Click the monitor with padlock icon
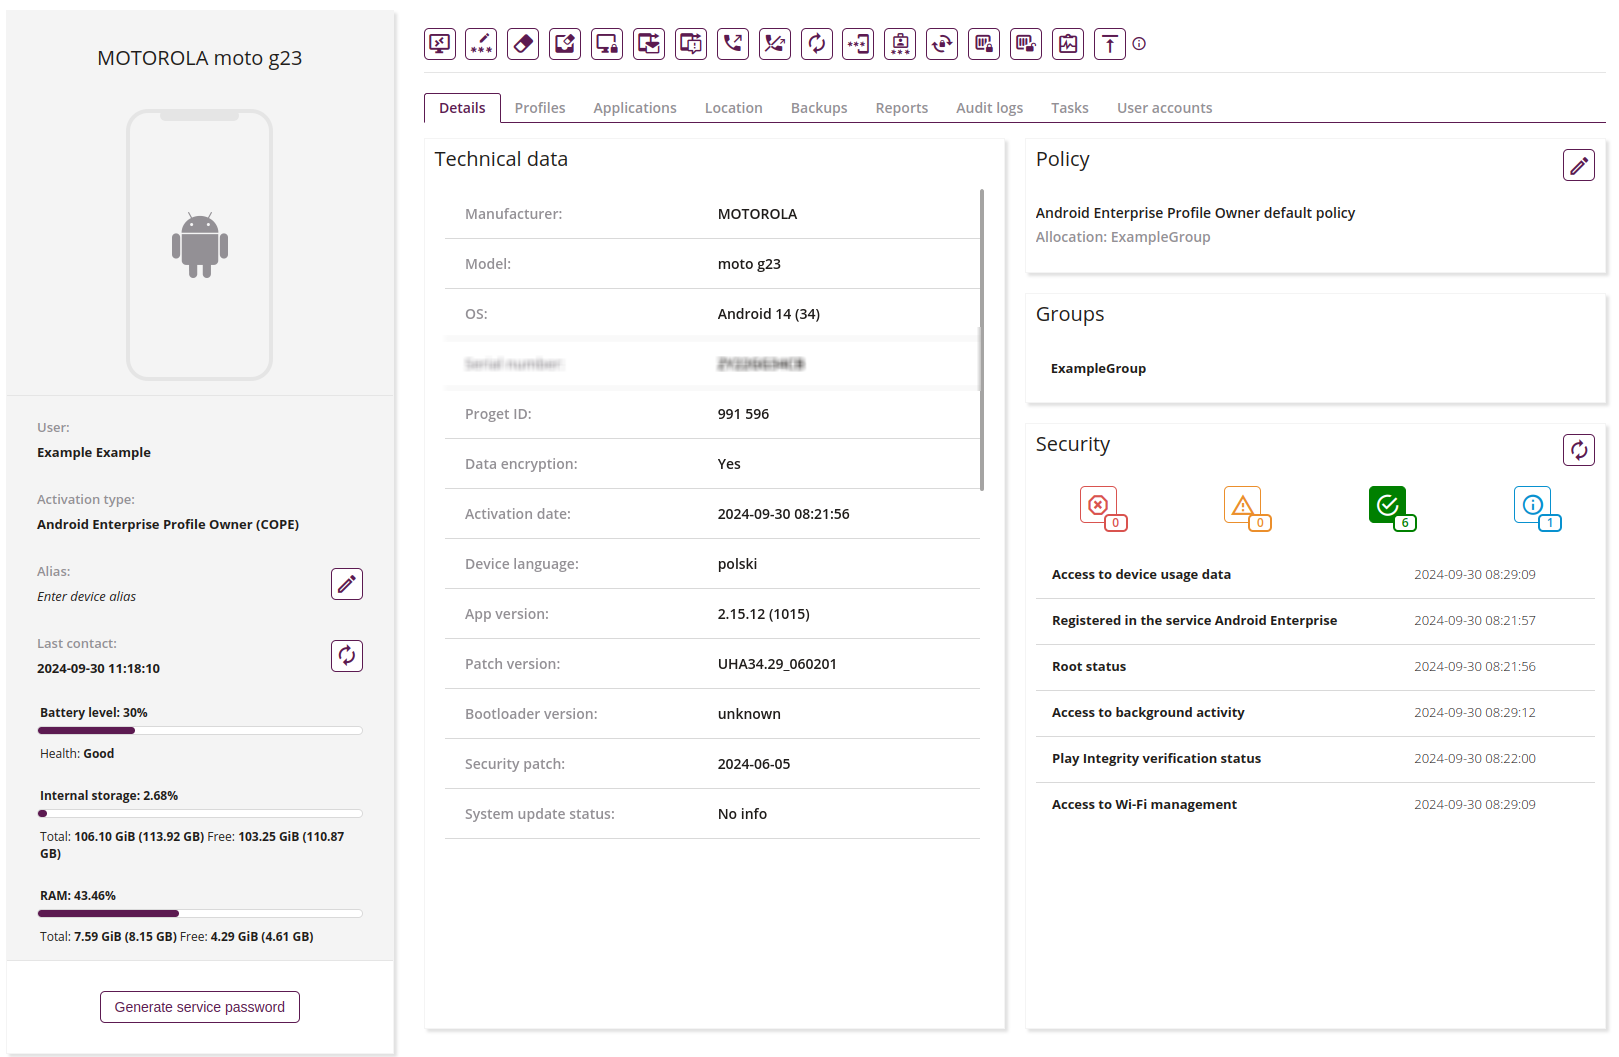1619x1057 pixels. (607, 44)
